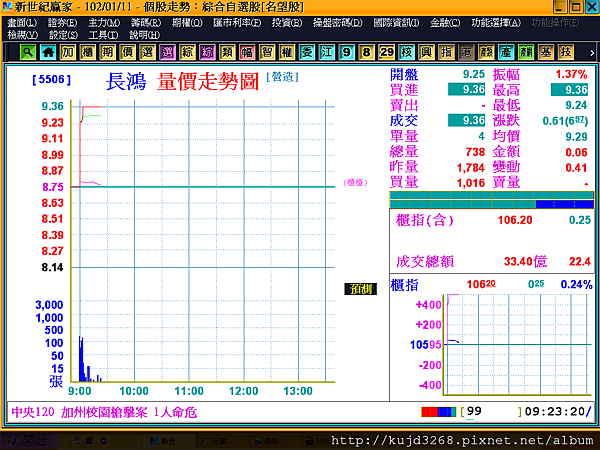Open the 證券(E) menu

point(62,23)
